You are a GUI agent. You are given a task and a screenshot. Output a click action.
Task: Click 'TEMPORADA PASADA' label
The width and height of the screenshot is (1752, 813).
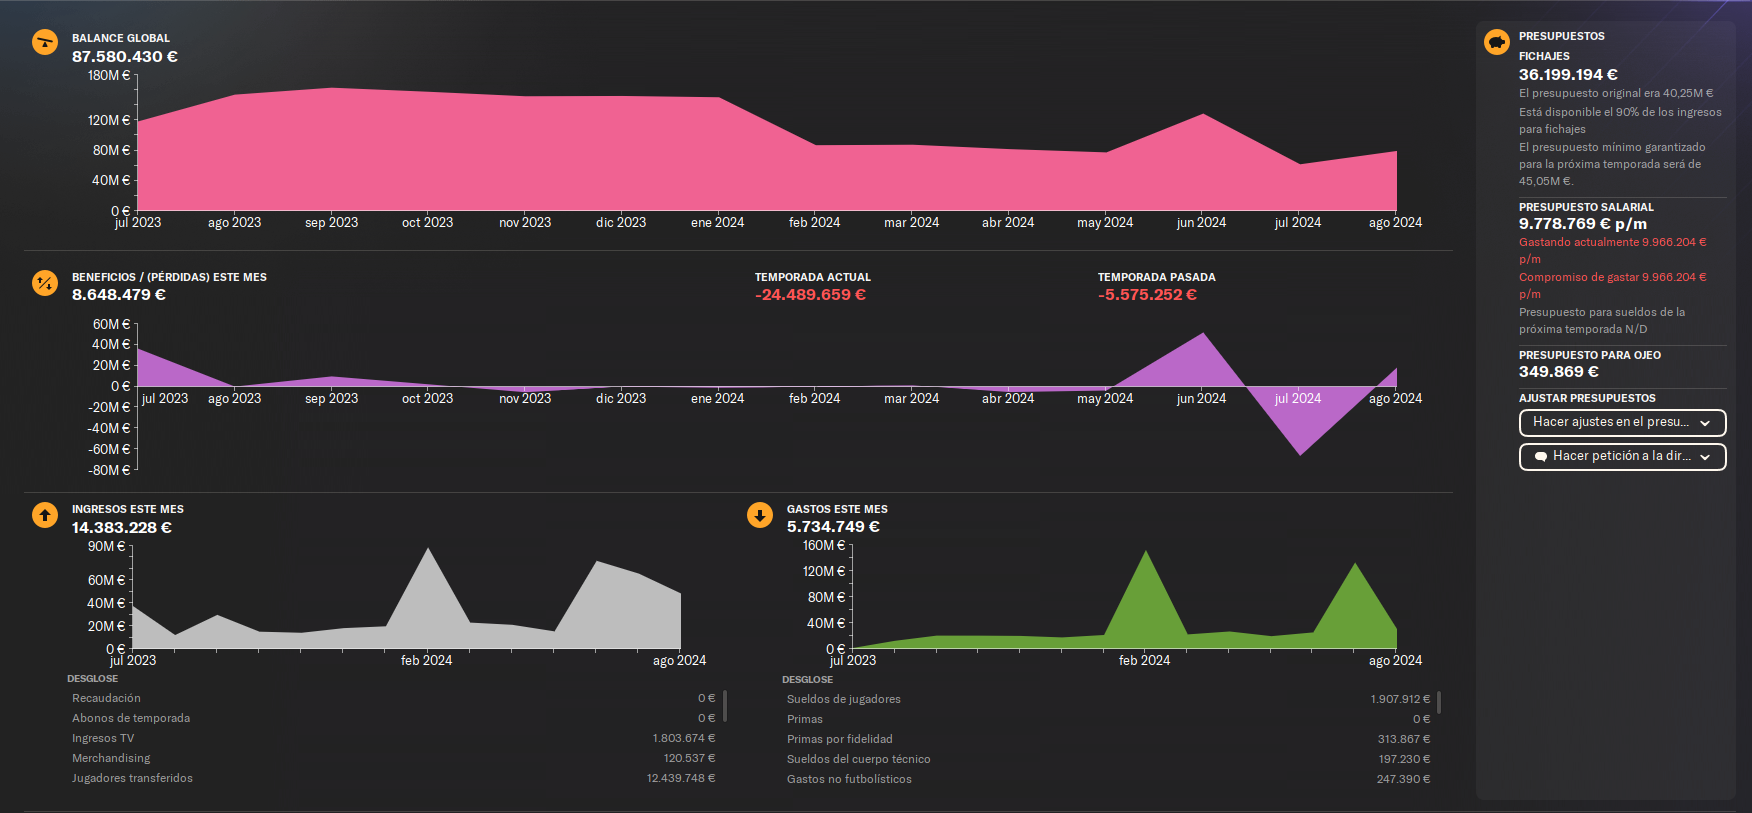[1157, 277]
